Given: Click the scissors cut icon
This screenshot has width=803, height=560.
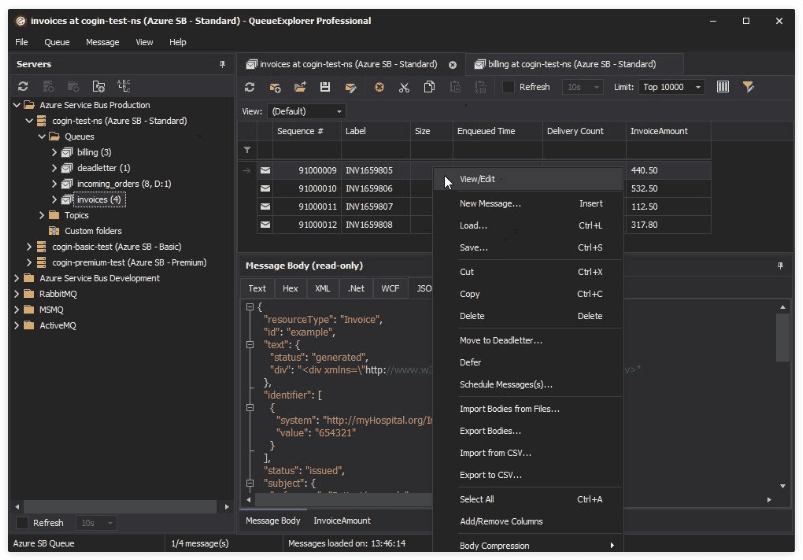Looking at the screenshot, I should tap(404, 87).
